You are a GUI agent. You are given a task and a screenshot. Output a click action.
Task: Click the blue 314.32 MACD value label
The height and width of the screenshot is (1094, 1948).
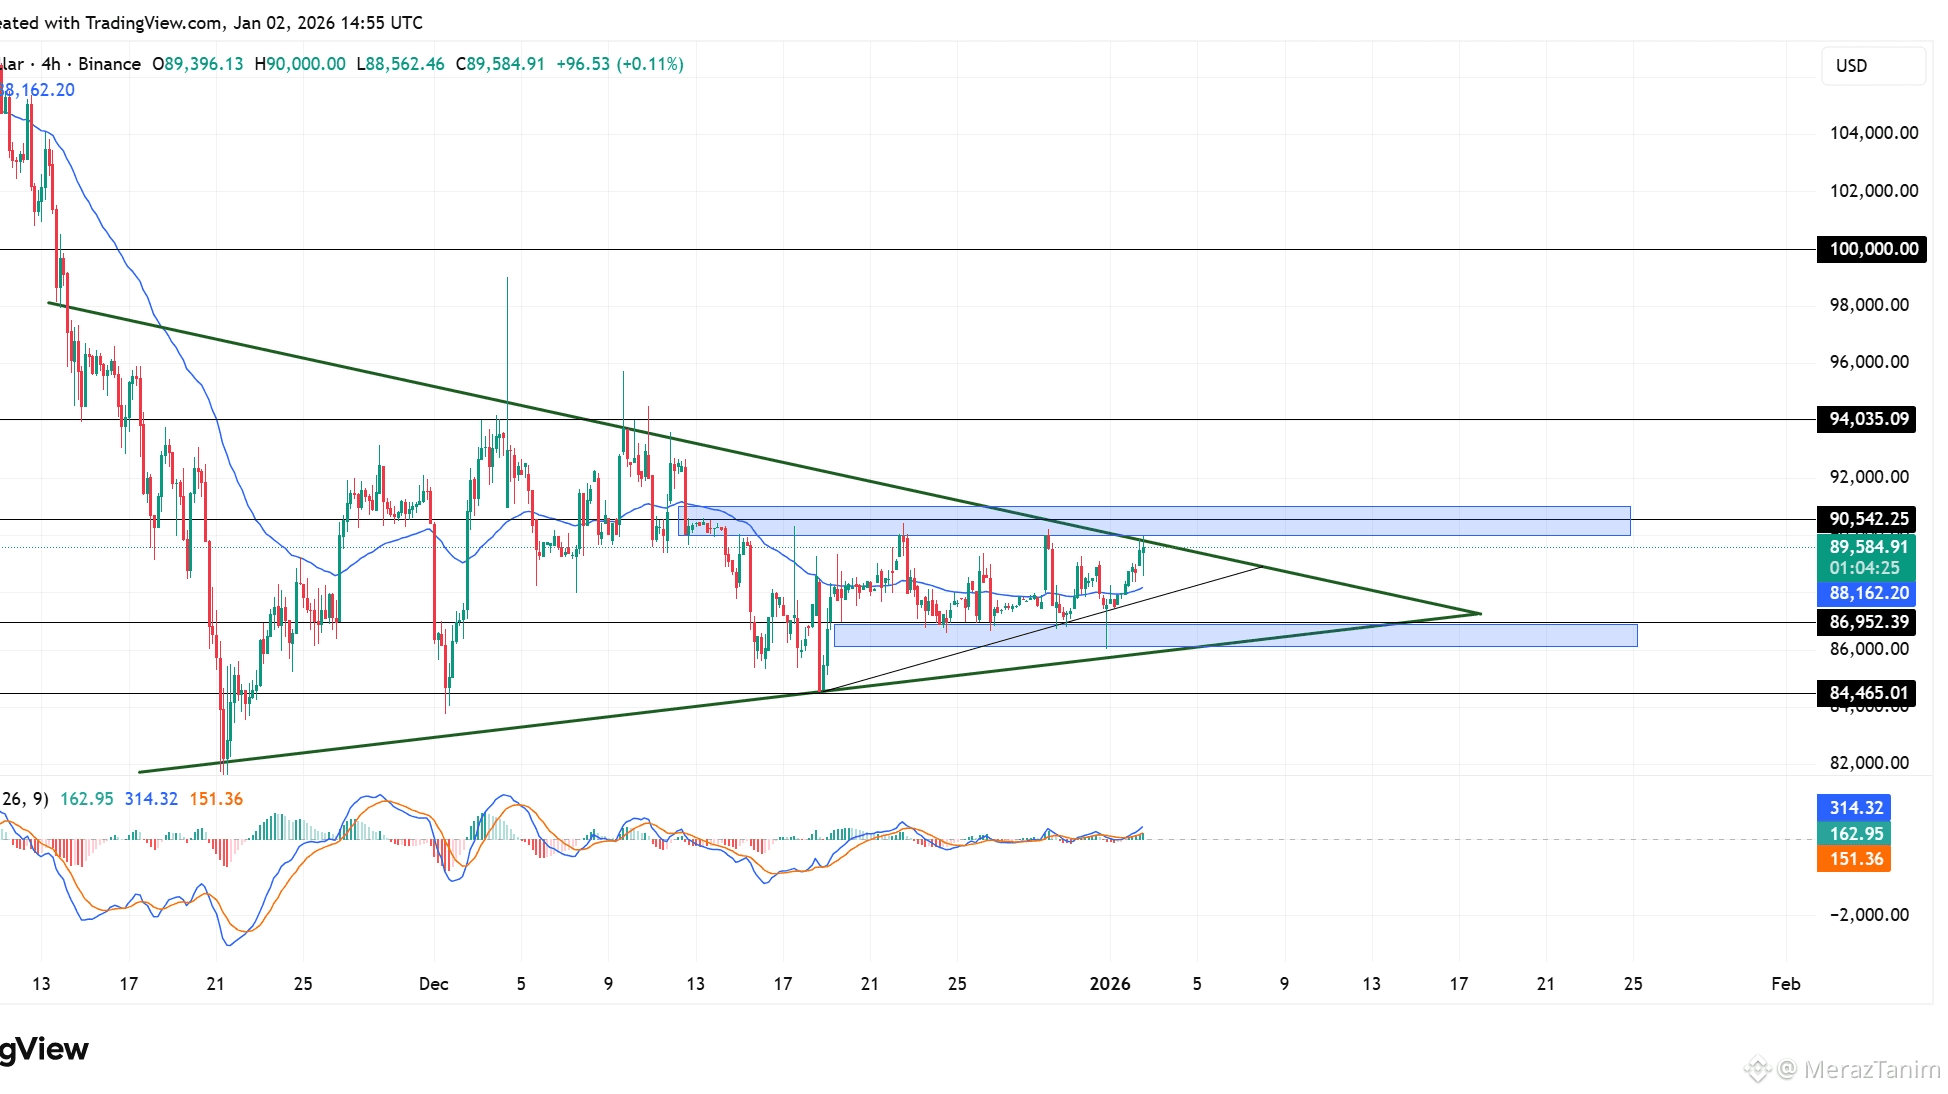pyautogui.click(x=1854, y=808)
